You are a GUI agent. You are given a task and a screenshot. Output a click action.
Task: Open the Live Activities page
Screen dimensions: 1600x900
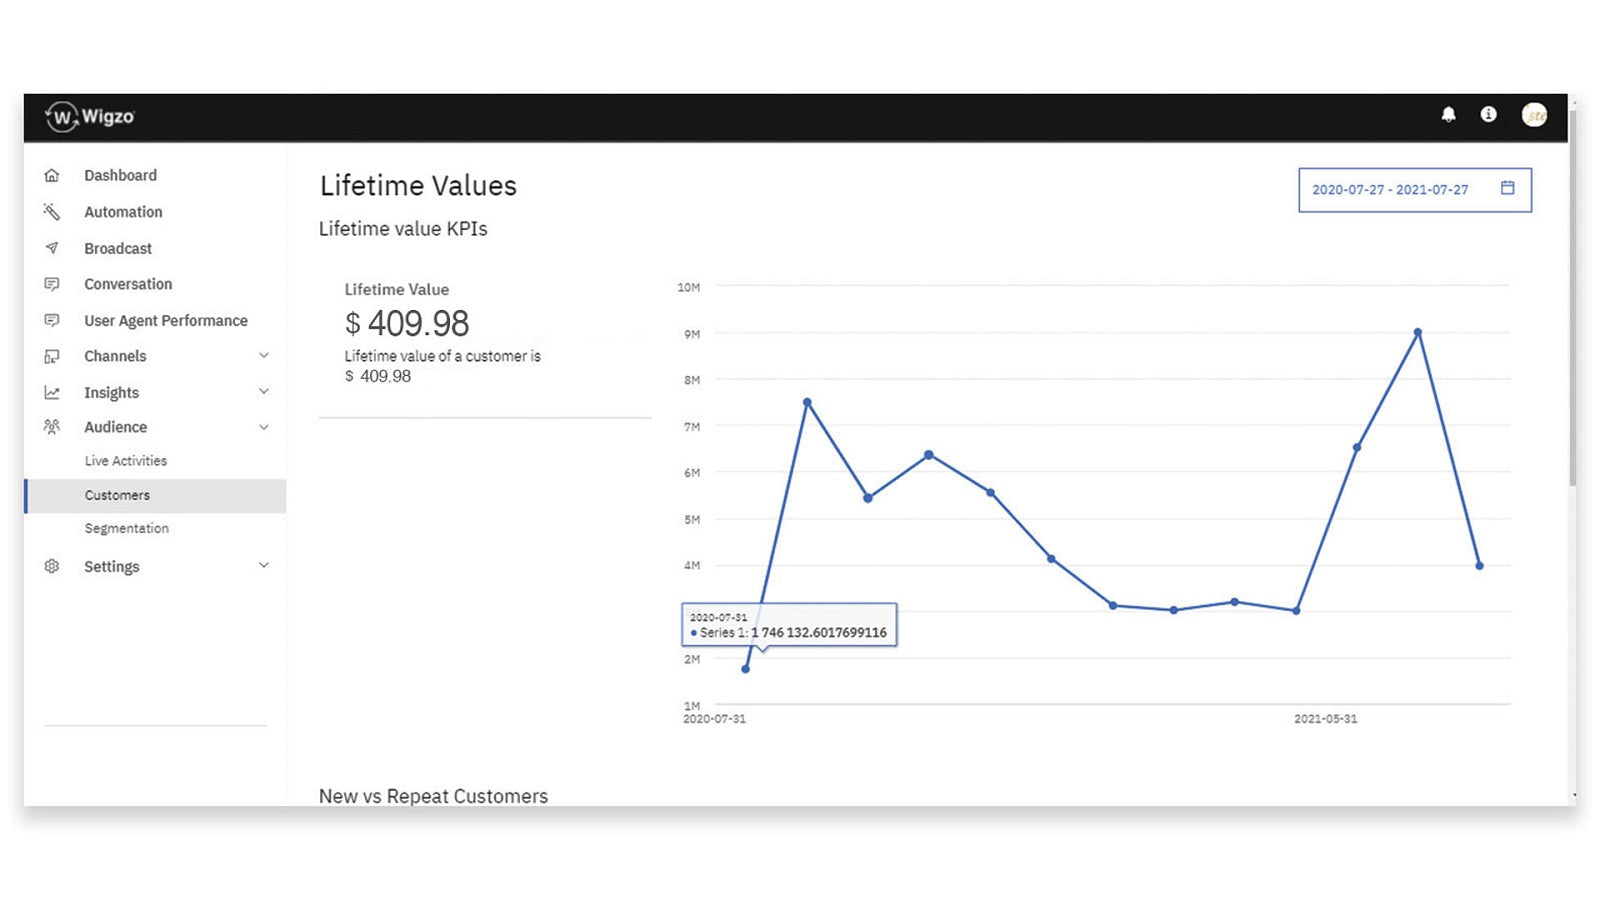click(125, 461)
